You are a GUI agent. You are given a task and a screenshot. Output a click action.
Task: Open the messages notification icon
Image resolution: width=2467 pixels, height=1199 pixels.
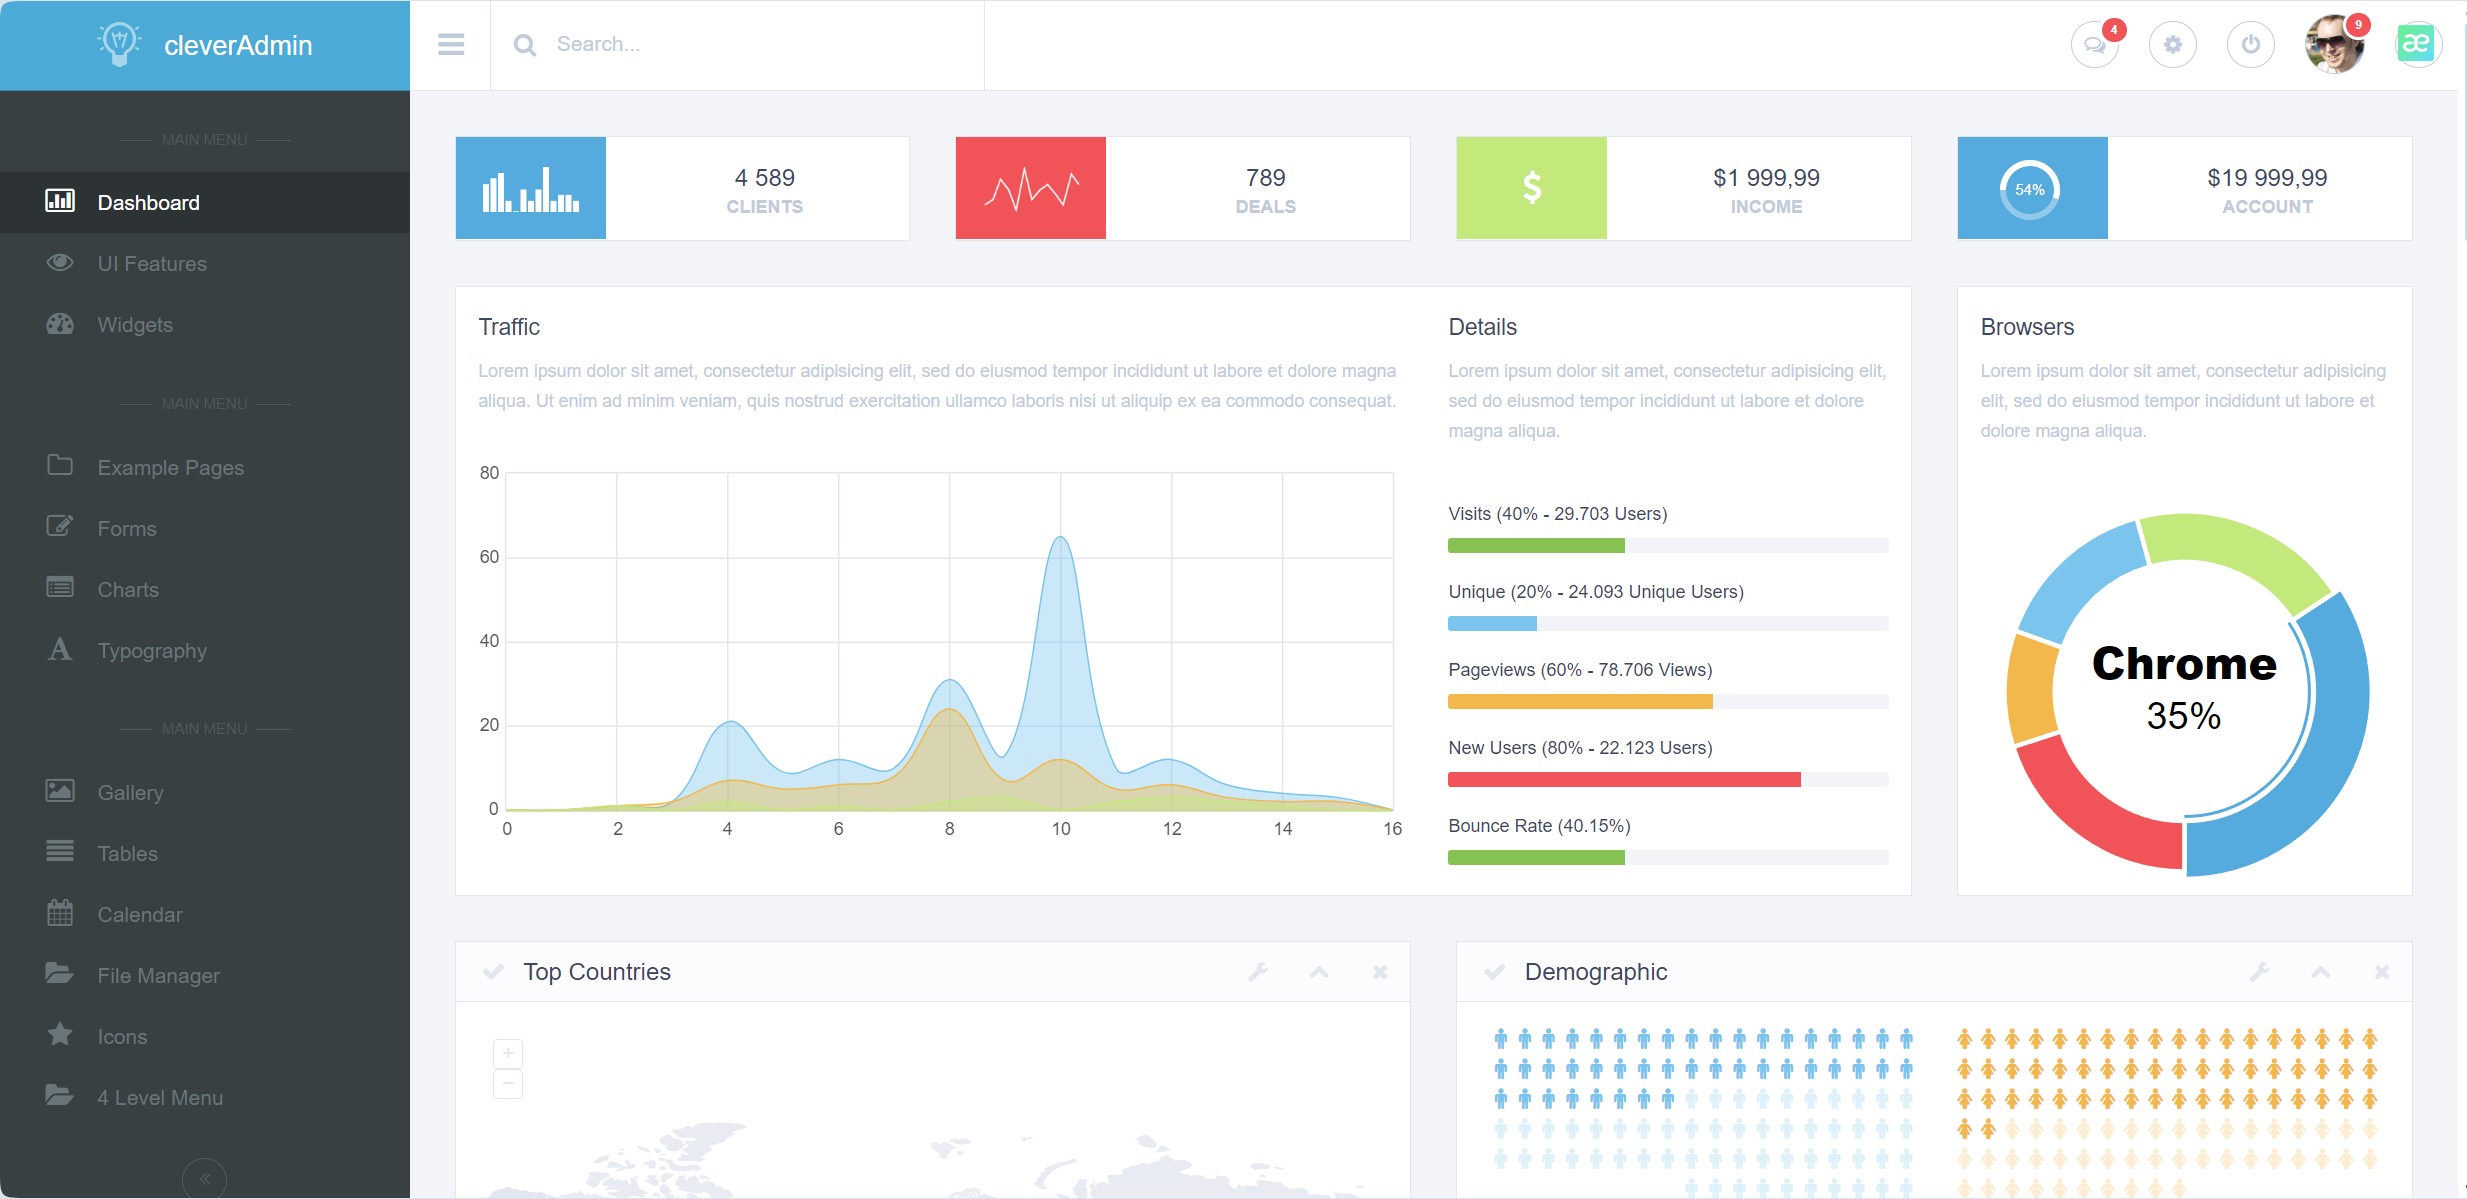2094,45
